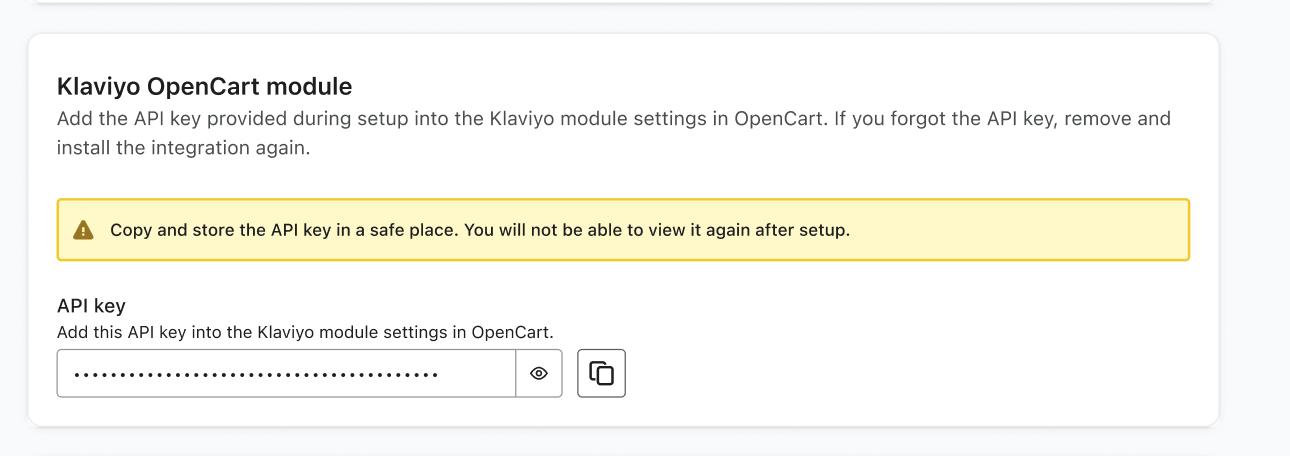Click "You will not be able to view" sentence
The height and width of the screenshot is (456, 1290).
[x=660, y=230]
